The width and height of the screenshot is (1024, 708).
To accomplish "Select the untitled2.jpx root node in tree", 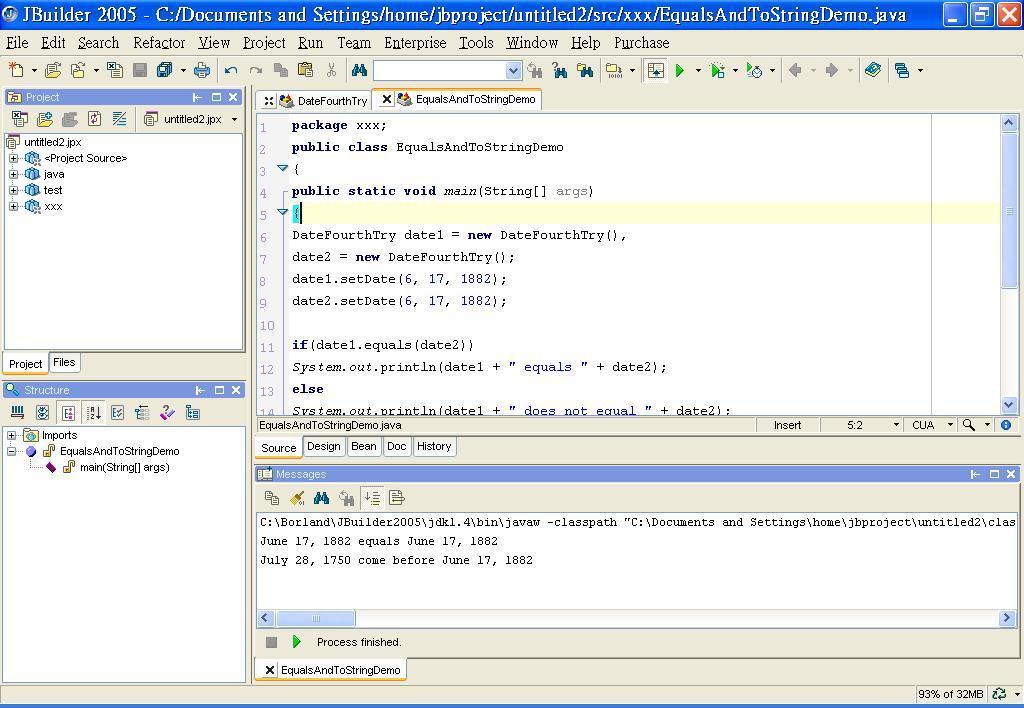I will click(x=52, y=142).
